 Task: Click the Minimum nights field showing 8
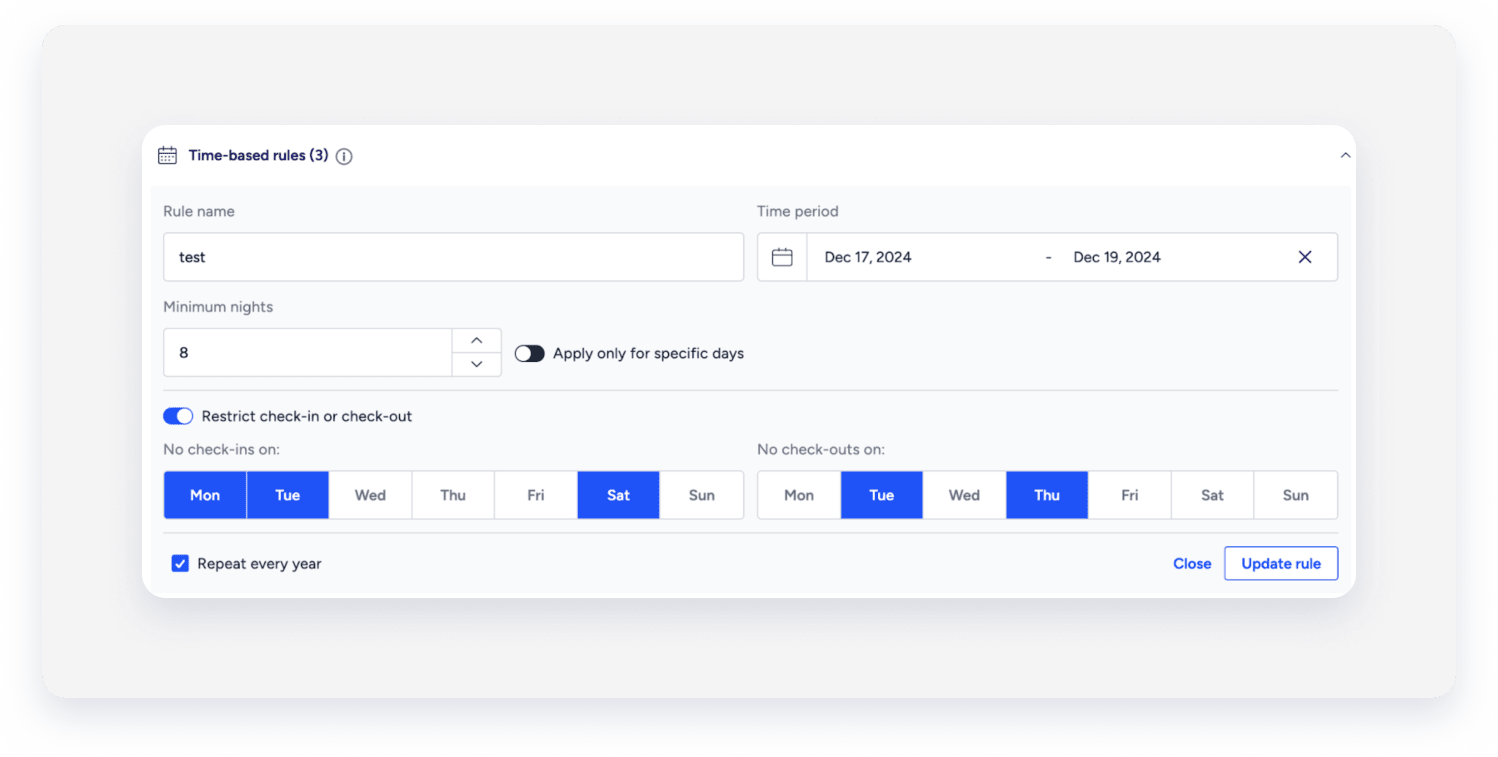pos(308,353)
